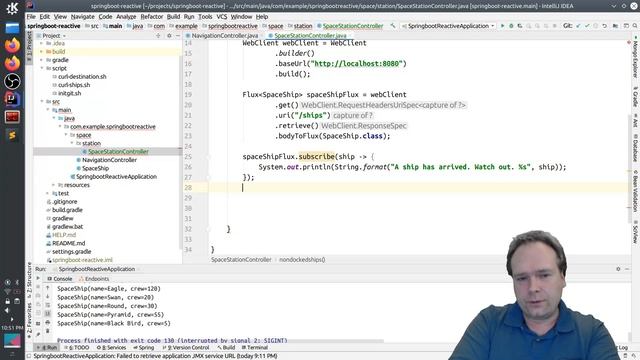The width and height of the screenshot is (640, 360).
Task: Expand the gradle folder
Action: coord(42,60)
